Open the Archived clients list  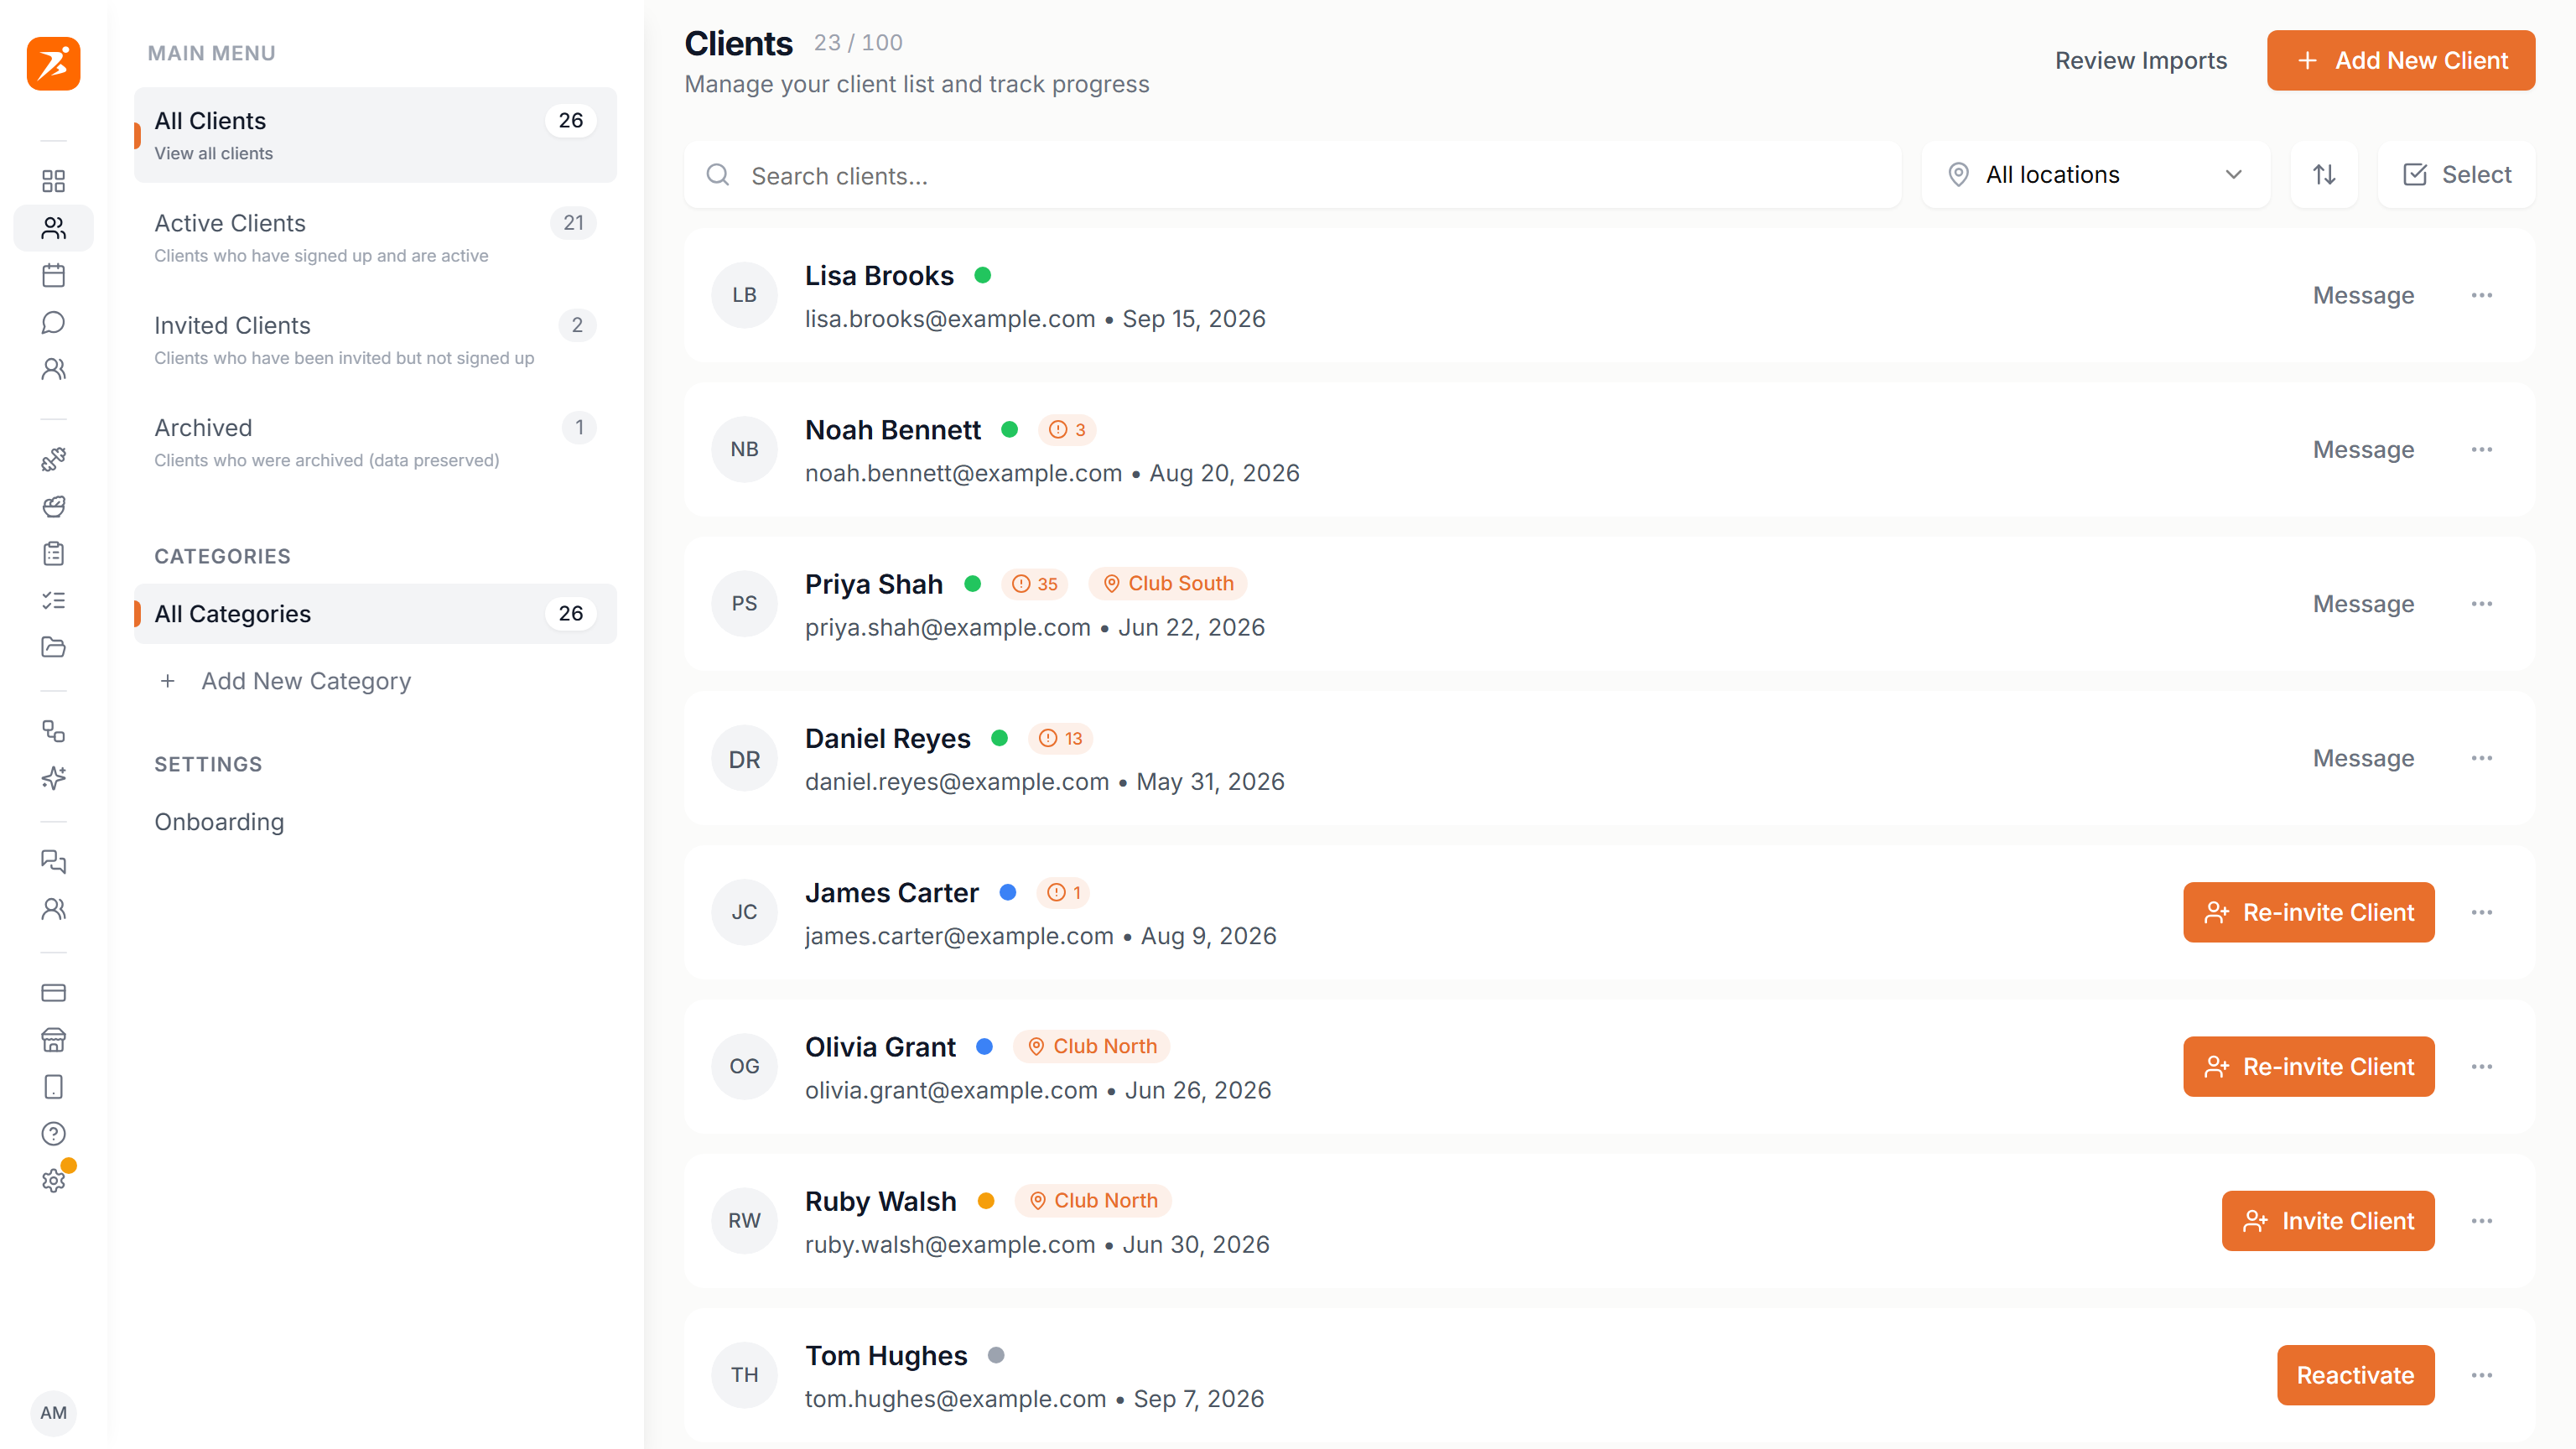(375, 442)
